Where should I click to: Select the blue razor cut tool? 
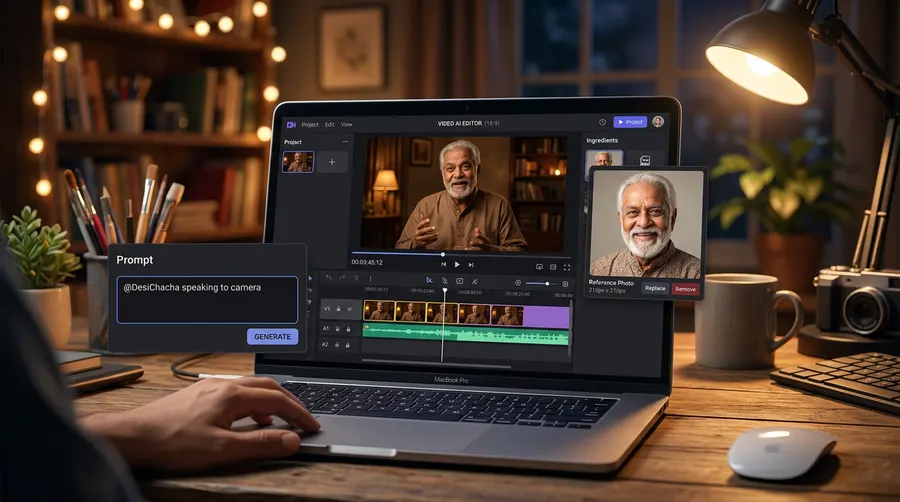pos(429,281)
